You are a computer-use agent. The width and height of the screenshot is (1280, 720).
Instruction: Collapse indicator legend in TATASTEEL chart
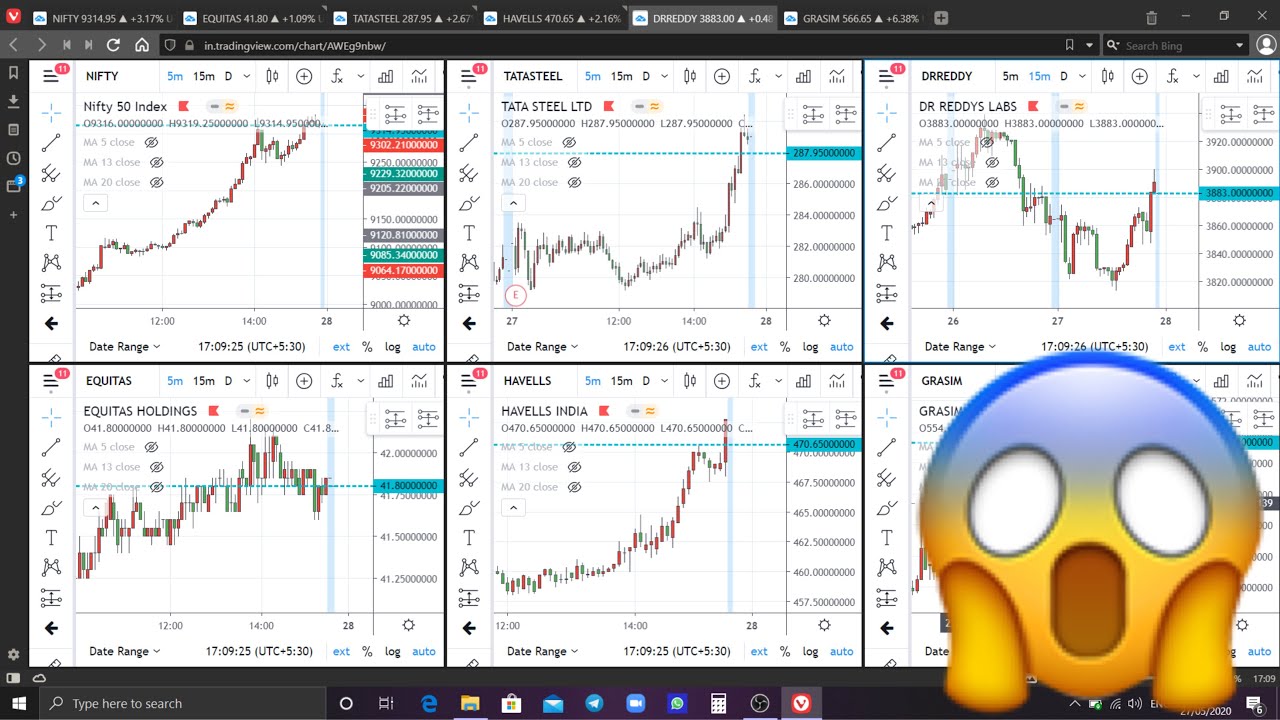click(x=513, y=203)
